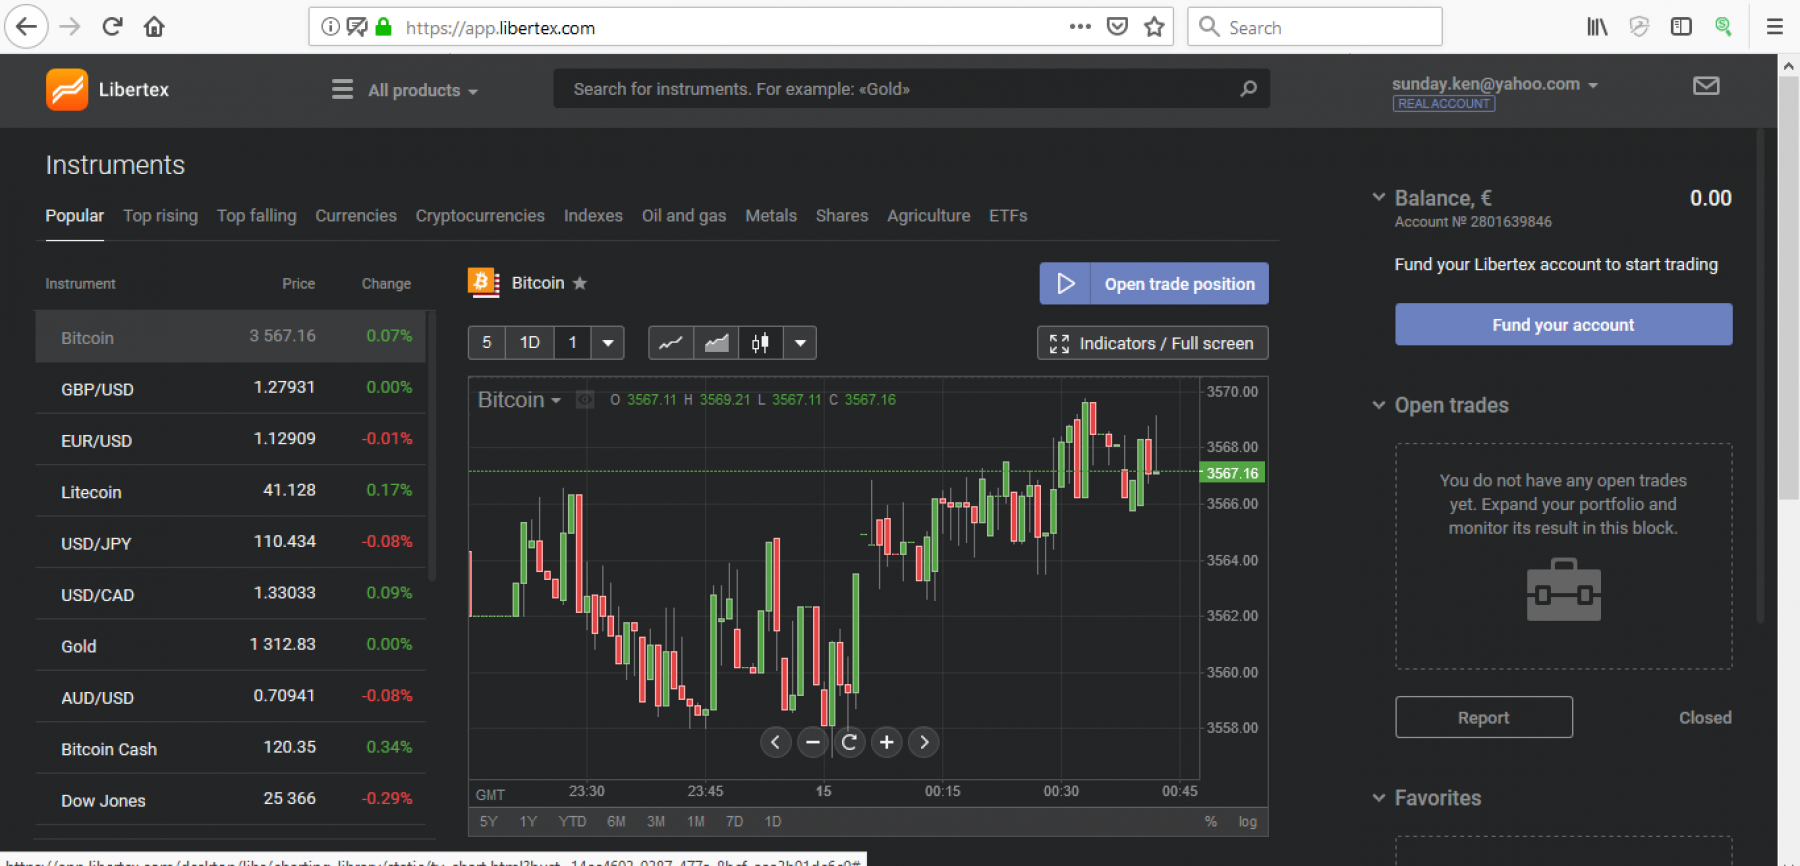Open Firefox library icon
Screen dimensions: 1800x866
pyautogui.click(x=1597, y=27)
